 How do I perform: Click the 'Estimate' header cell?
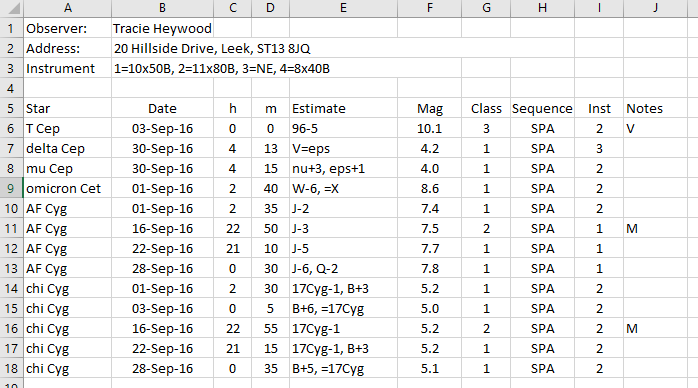pyautogui.click(x=343, y=109)
